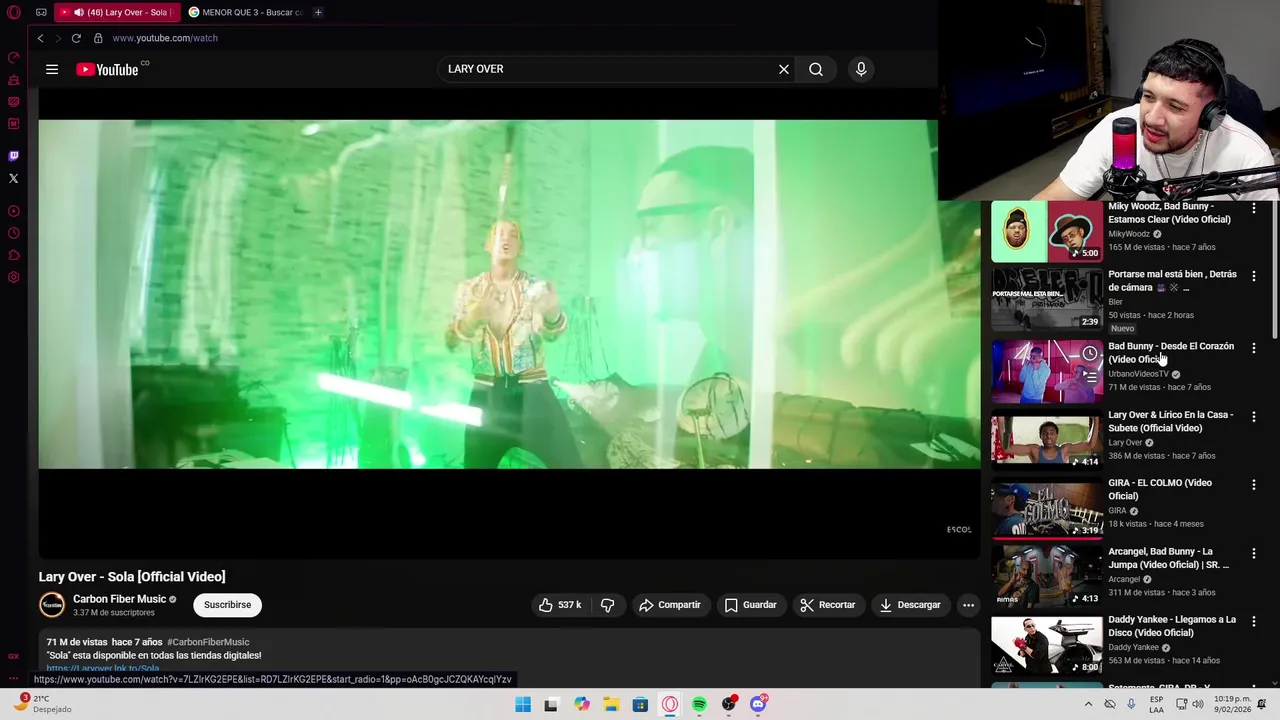The image size is (1280, 720).
Task: Open the sidebar history clock icon
Action: pos(14,233)
